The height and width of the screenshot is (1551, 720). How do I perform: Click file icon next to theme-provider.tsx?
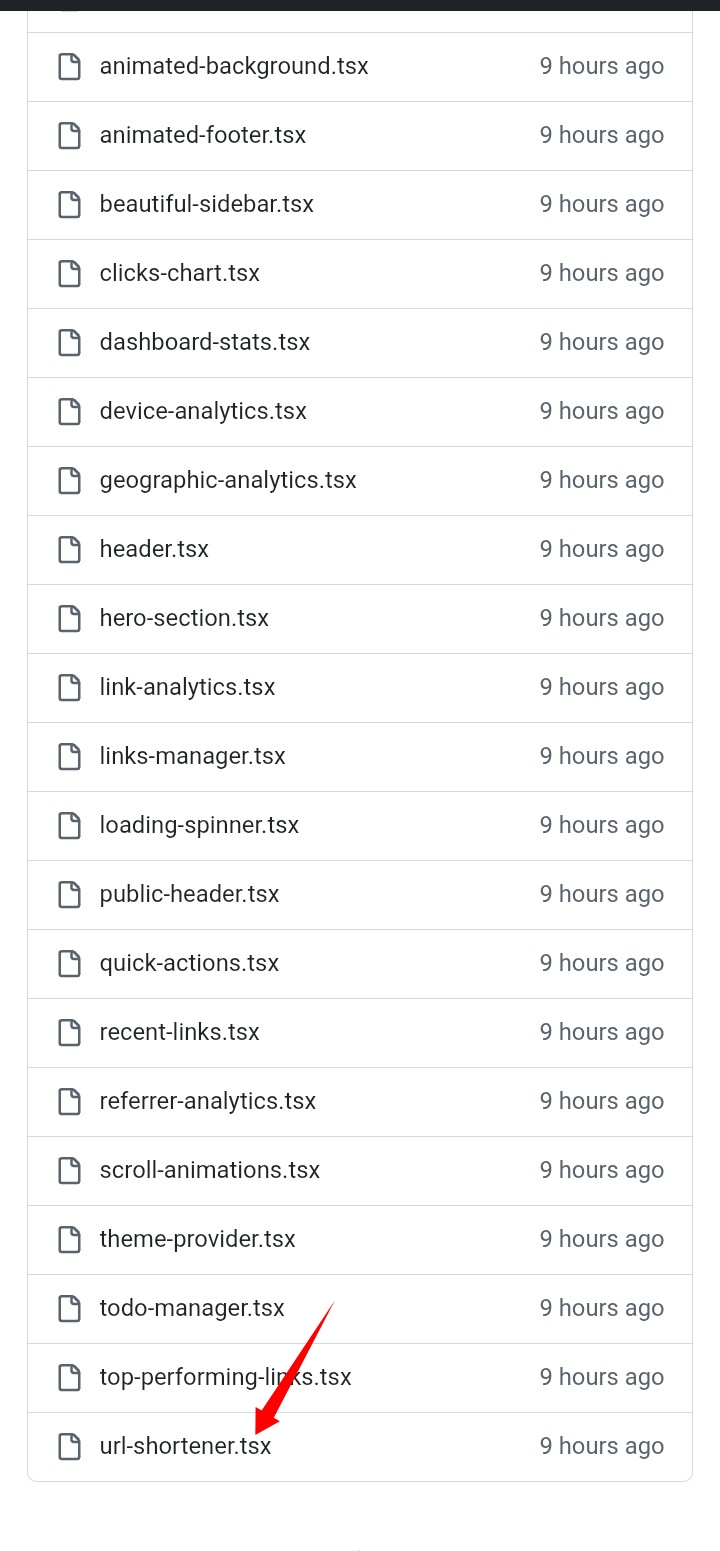69,1240
